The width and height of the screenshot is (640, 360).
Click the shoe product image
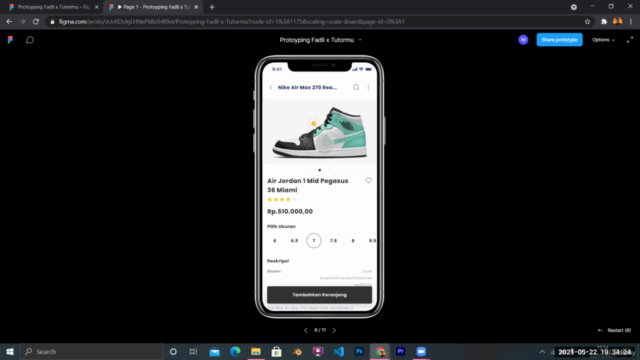(320, 132)
